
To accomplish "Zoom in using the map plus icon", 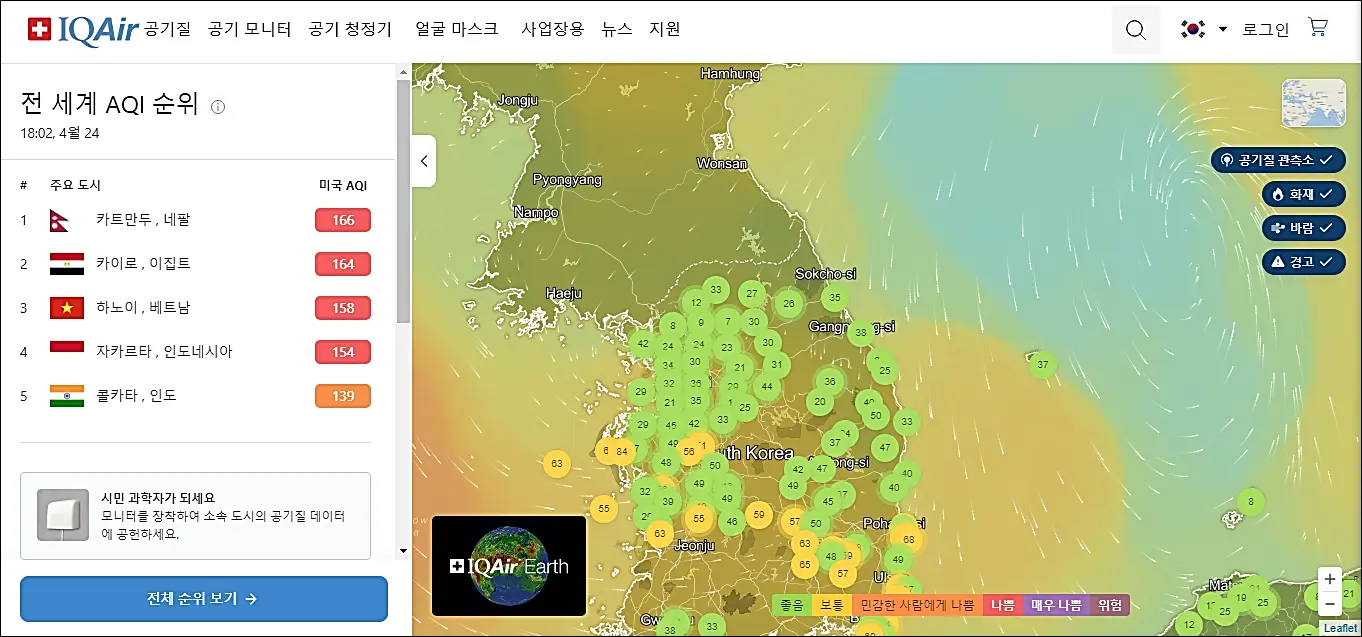I will pos(1330,578).
